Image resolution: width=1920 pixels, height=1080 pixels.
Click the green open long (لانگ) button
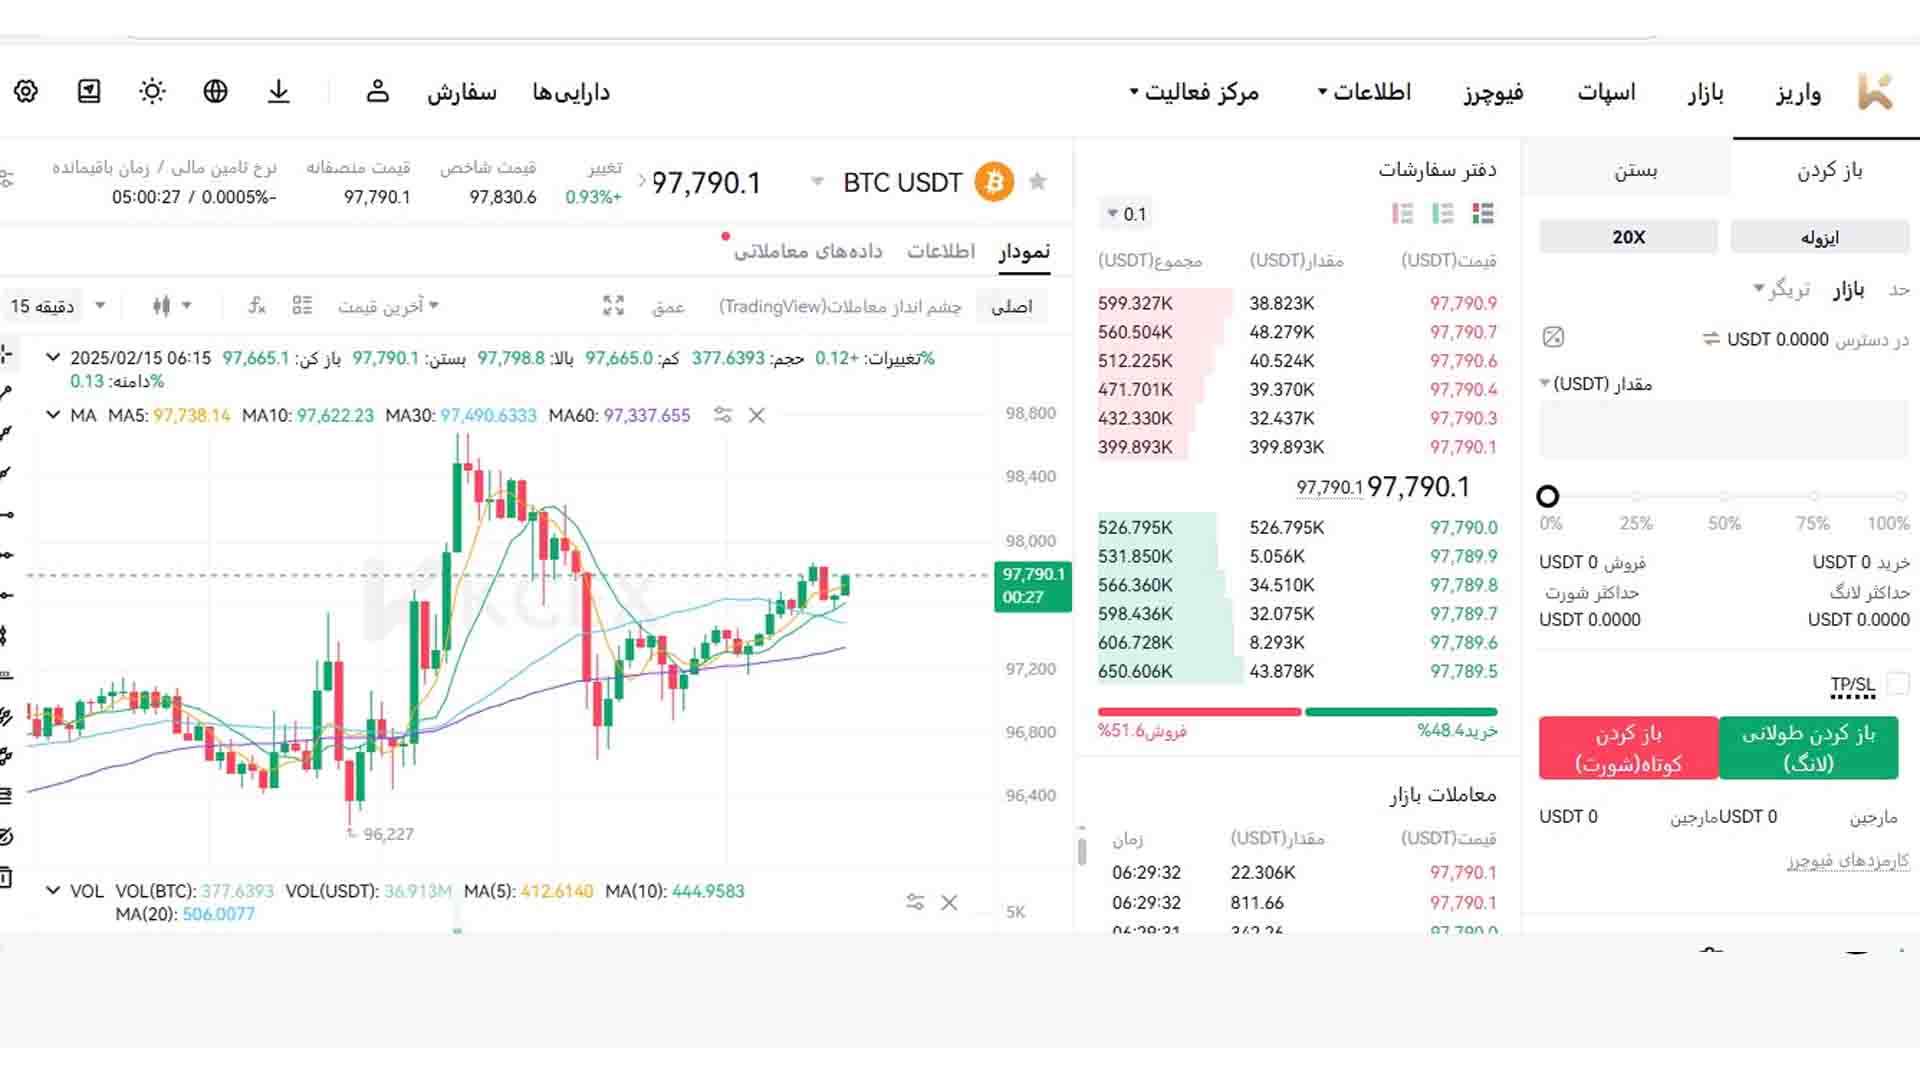tap(1808, 748)
